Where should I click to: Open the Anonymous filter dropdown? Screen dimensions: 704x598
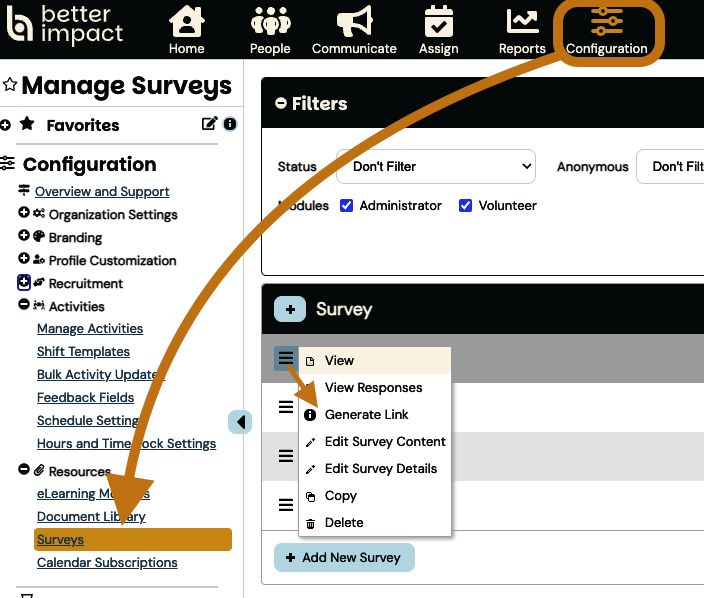point(670,166)
